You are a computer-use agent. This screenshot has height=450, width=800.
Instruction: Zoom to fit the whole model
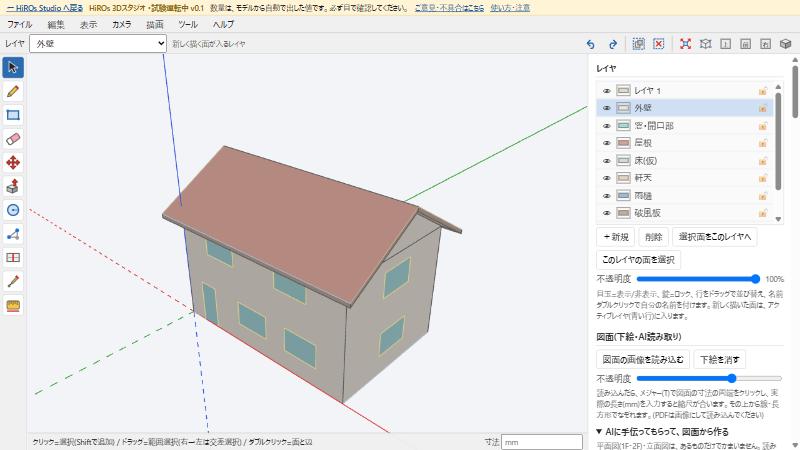click(x=685, y=44)
